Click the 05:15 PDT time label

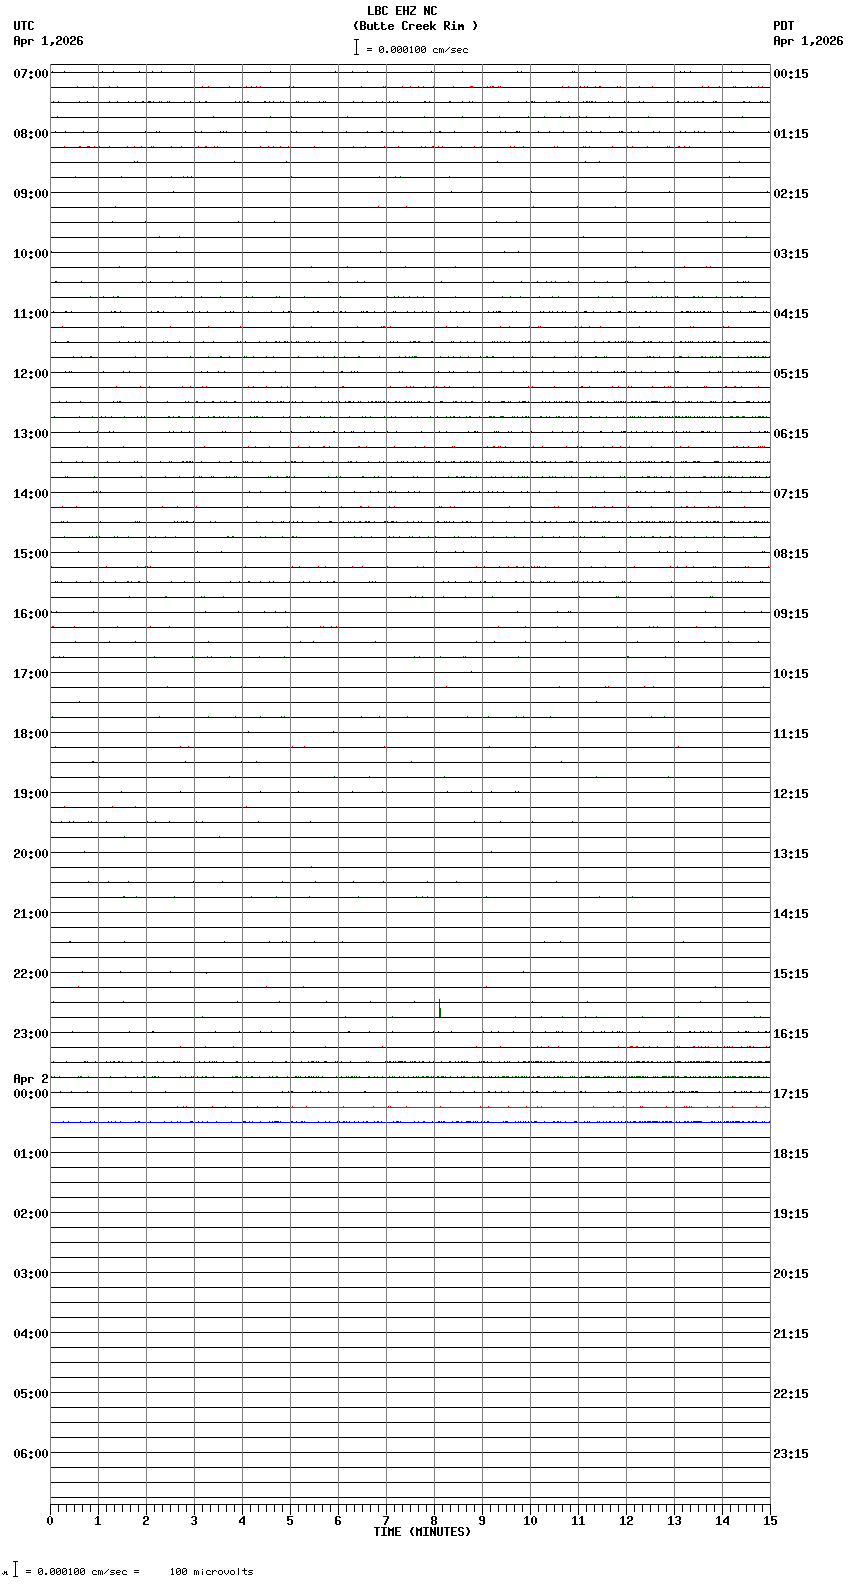[791, 374]
